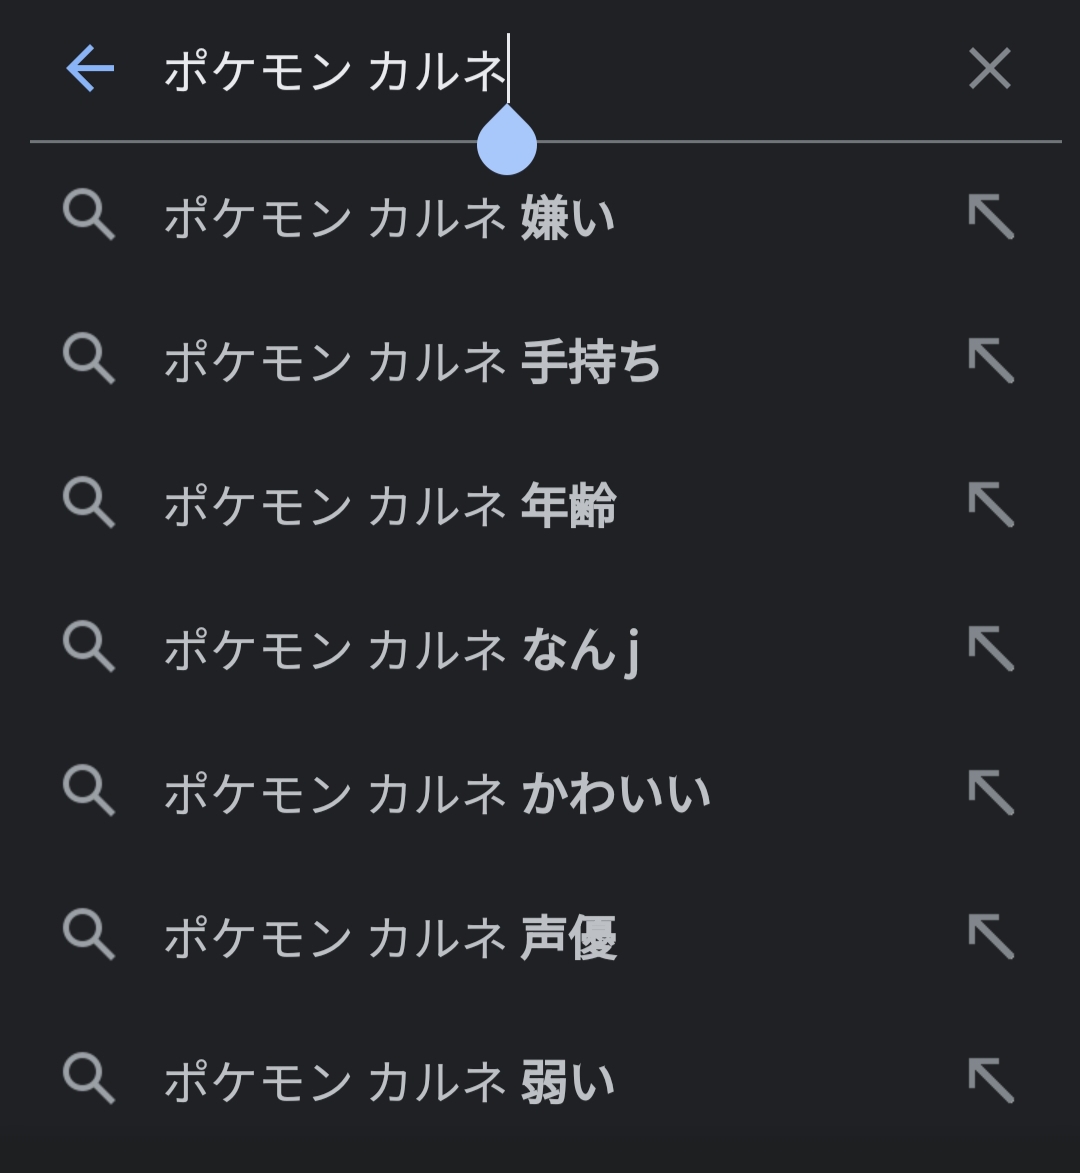Tap the blue back arrow icon
Screen dimensions: 1080x1173
pos(90,70)
